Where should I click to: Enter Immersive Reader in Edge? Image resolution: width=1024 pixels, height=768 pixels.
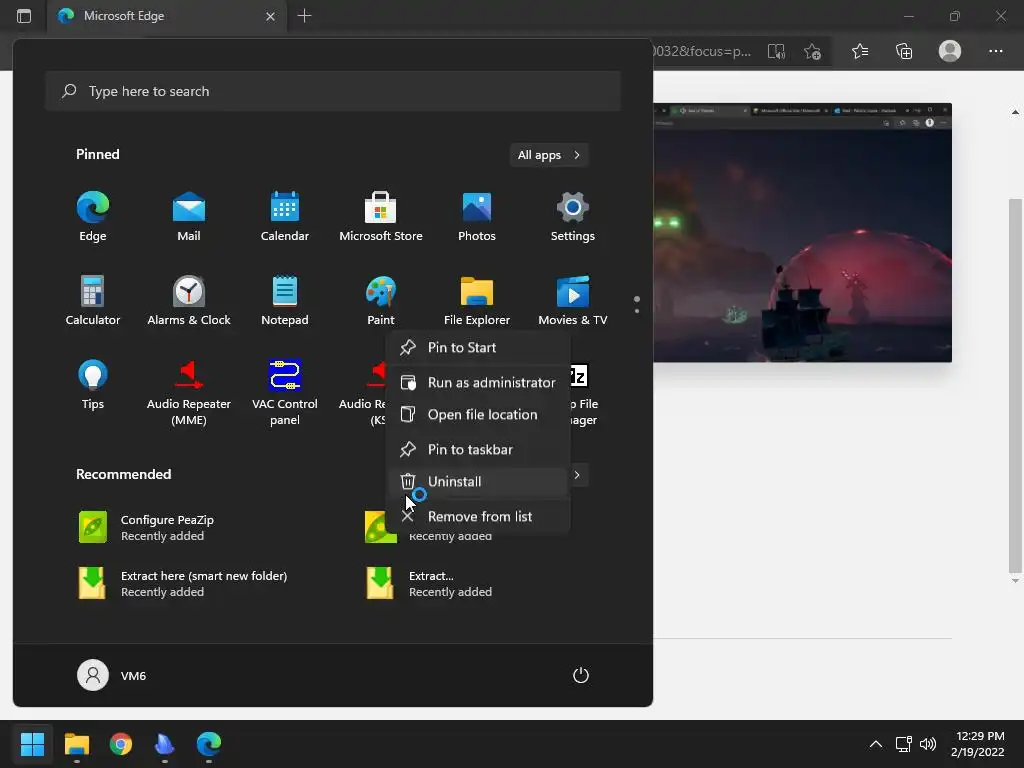coord(776,51)
